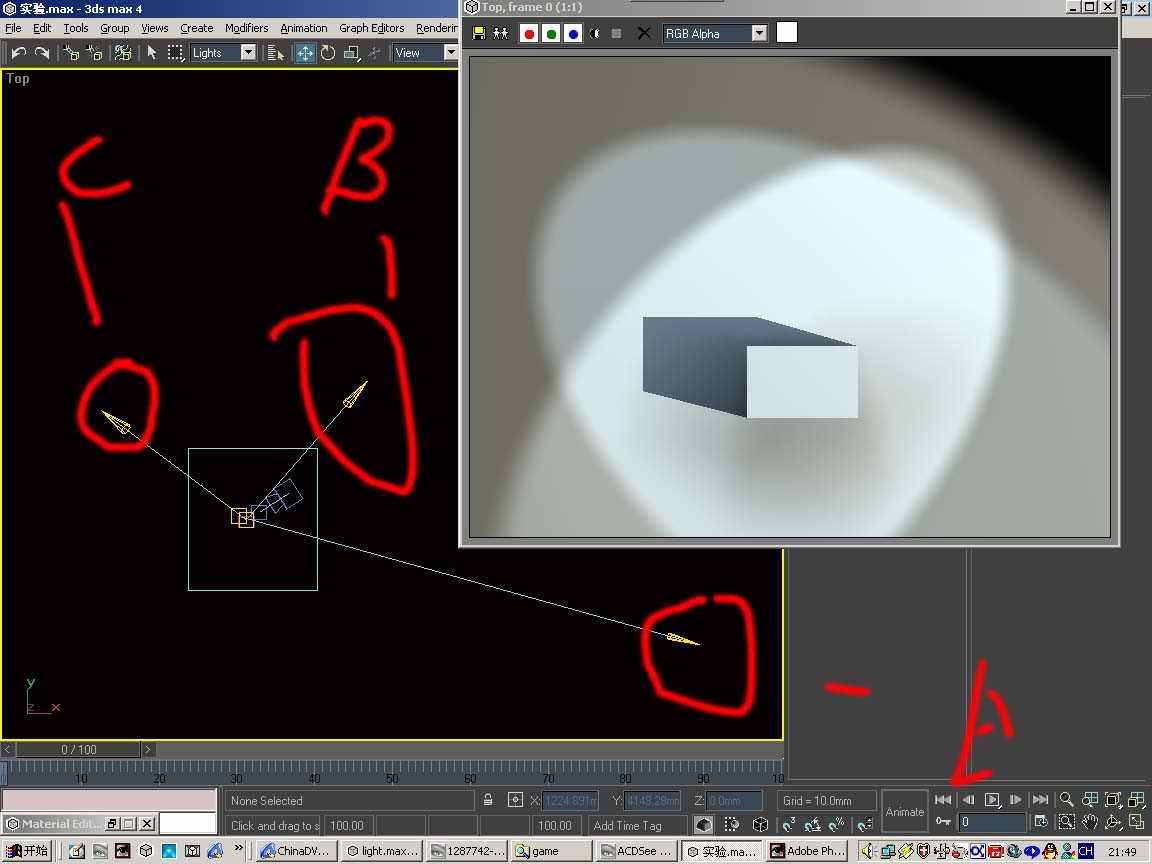Clone the rendered frame window
The image size is (1152, 864).
(x=500, y=33)
